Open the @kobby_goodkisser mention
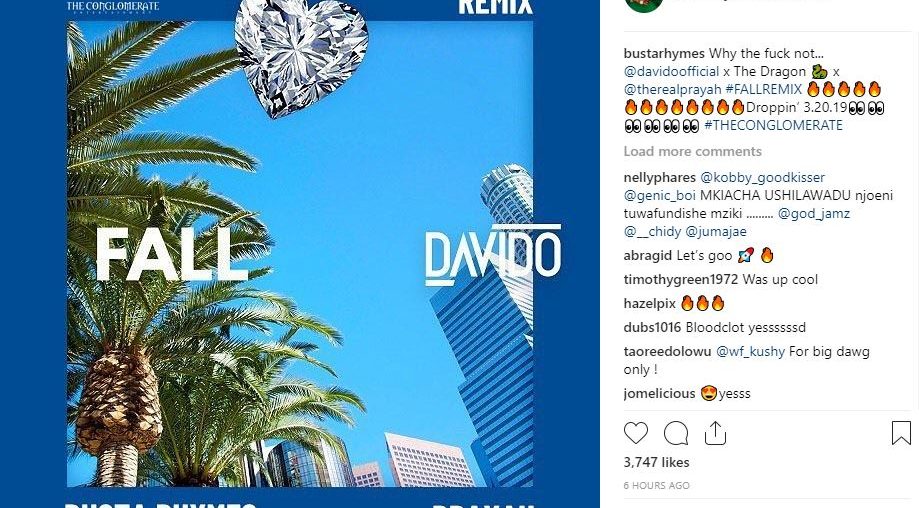919x508 pixels. (x=763, y=178)
